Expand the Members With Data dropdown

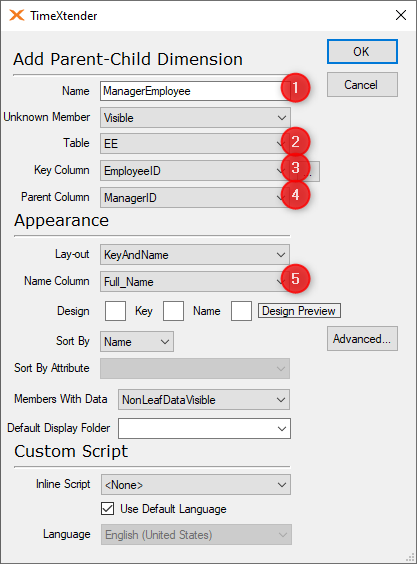204,400
